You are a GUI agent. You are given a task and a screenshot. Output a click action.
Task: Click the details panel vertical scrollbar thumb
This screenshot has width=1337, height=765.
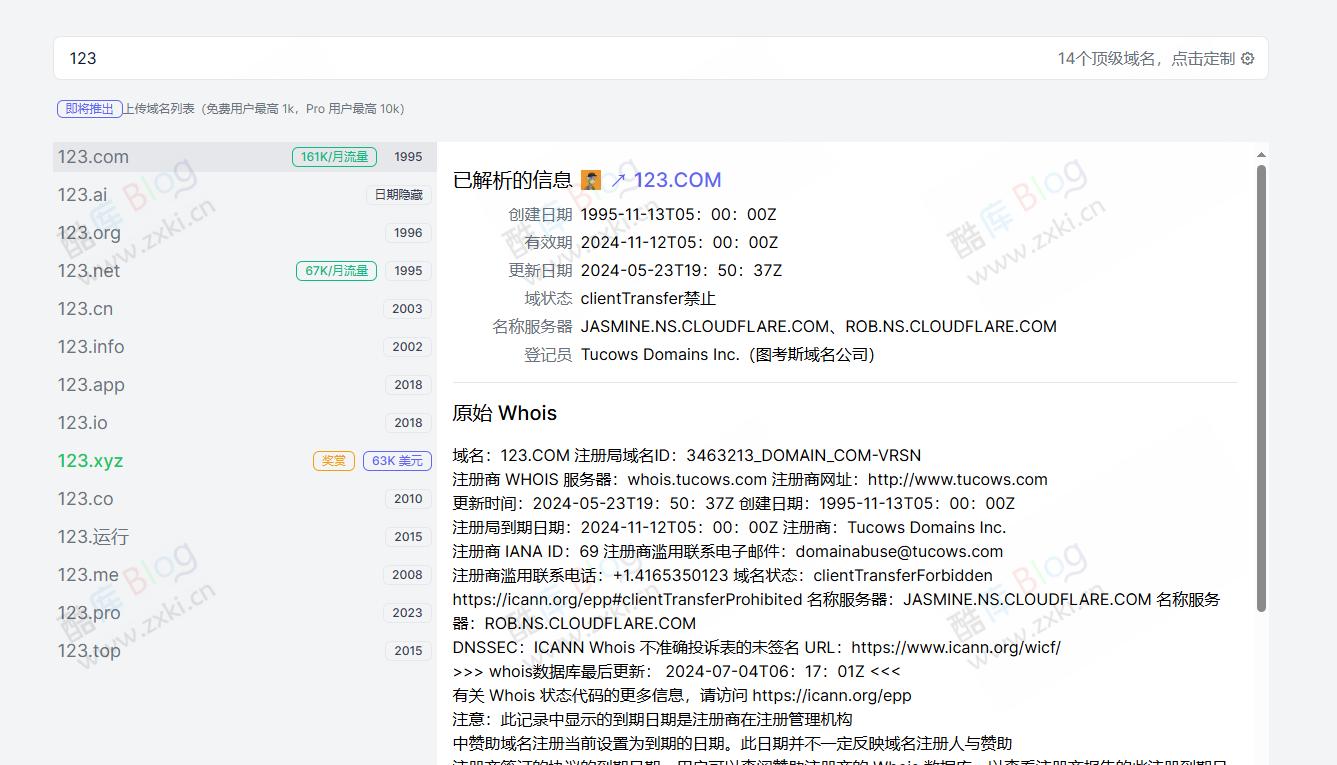1261,388
